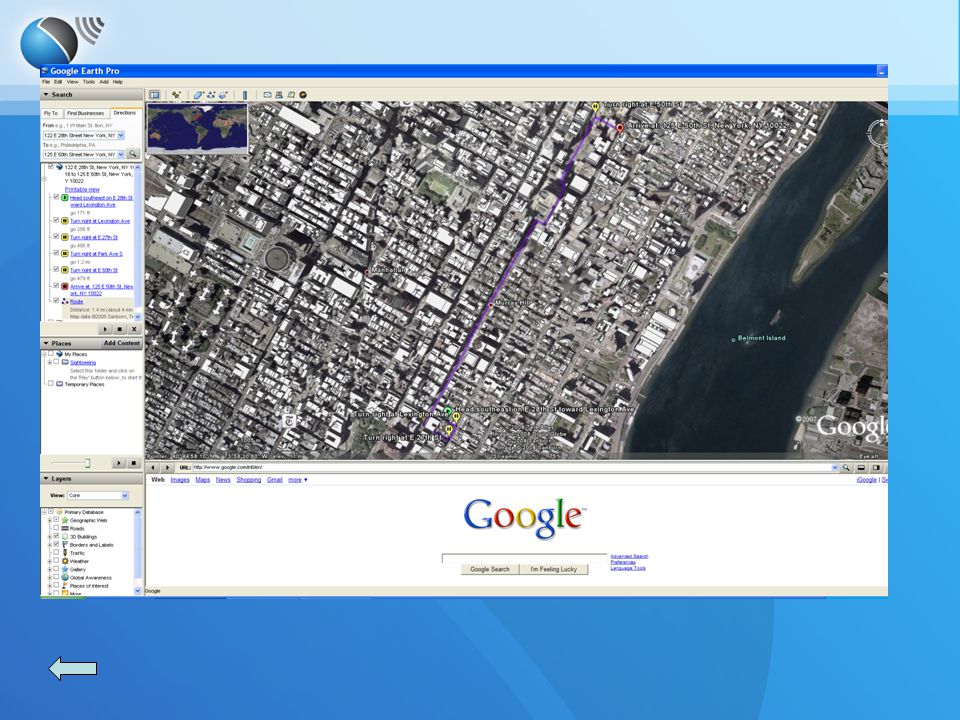Play the directions tour in Search panel

106,329
